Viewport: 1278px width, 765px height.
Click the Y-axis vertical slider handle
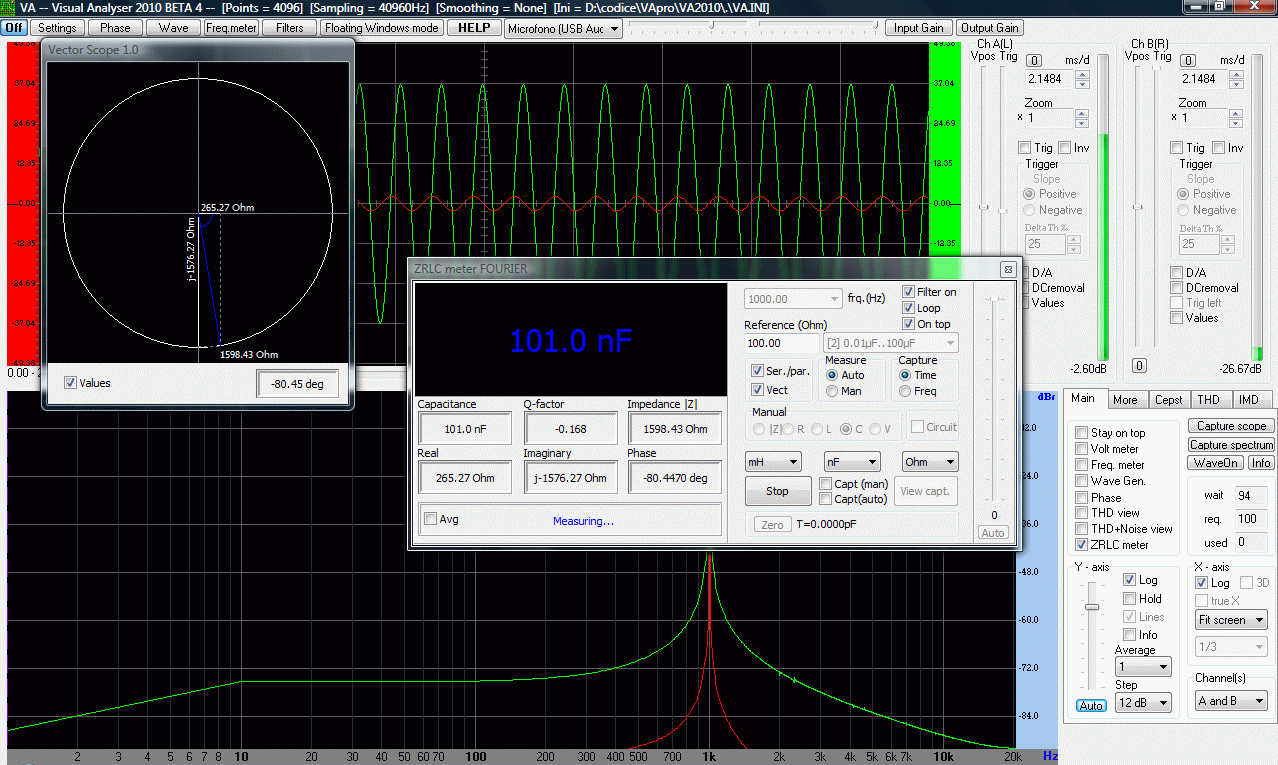click(x=1092, y=607)
